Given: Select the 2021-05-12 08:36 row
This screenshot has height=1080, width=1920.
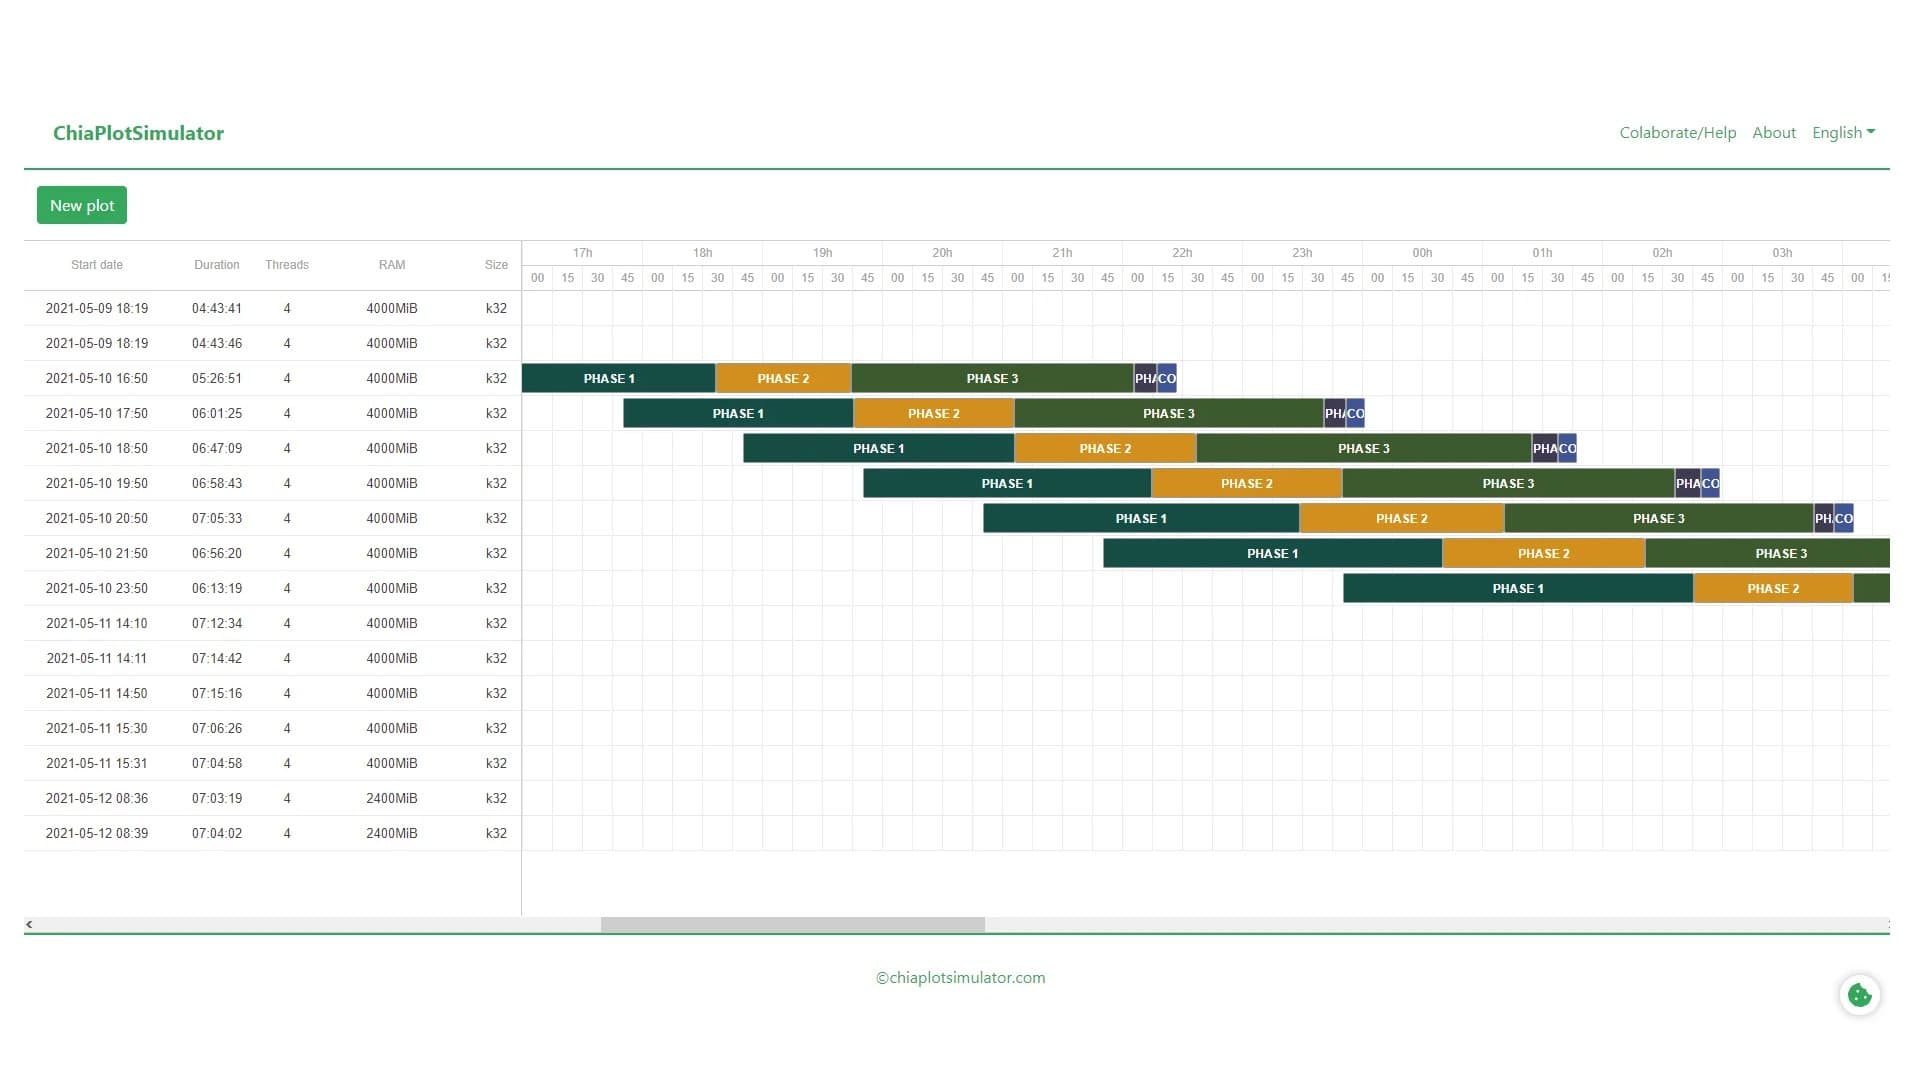Looking at the screenshot, I should [97, 798].
